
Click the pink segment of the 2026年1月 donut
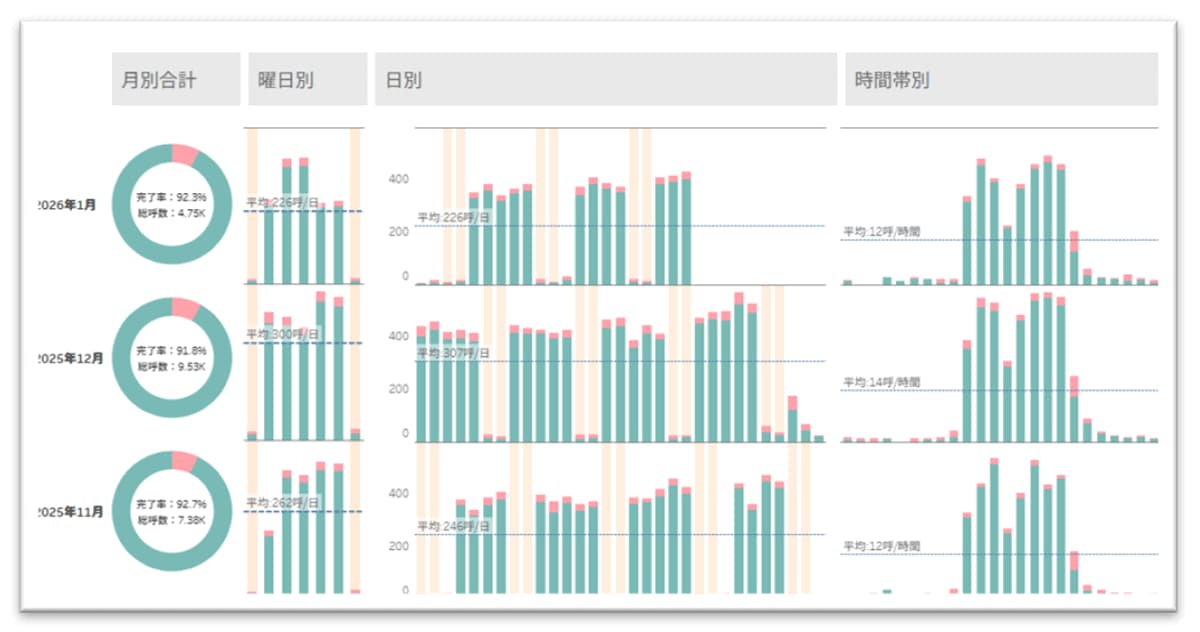click(x=184, y=154)
